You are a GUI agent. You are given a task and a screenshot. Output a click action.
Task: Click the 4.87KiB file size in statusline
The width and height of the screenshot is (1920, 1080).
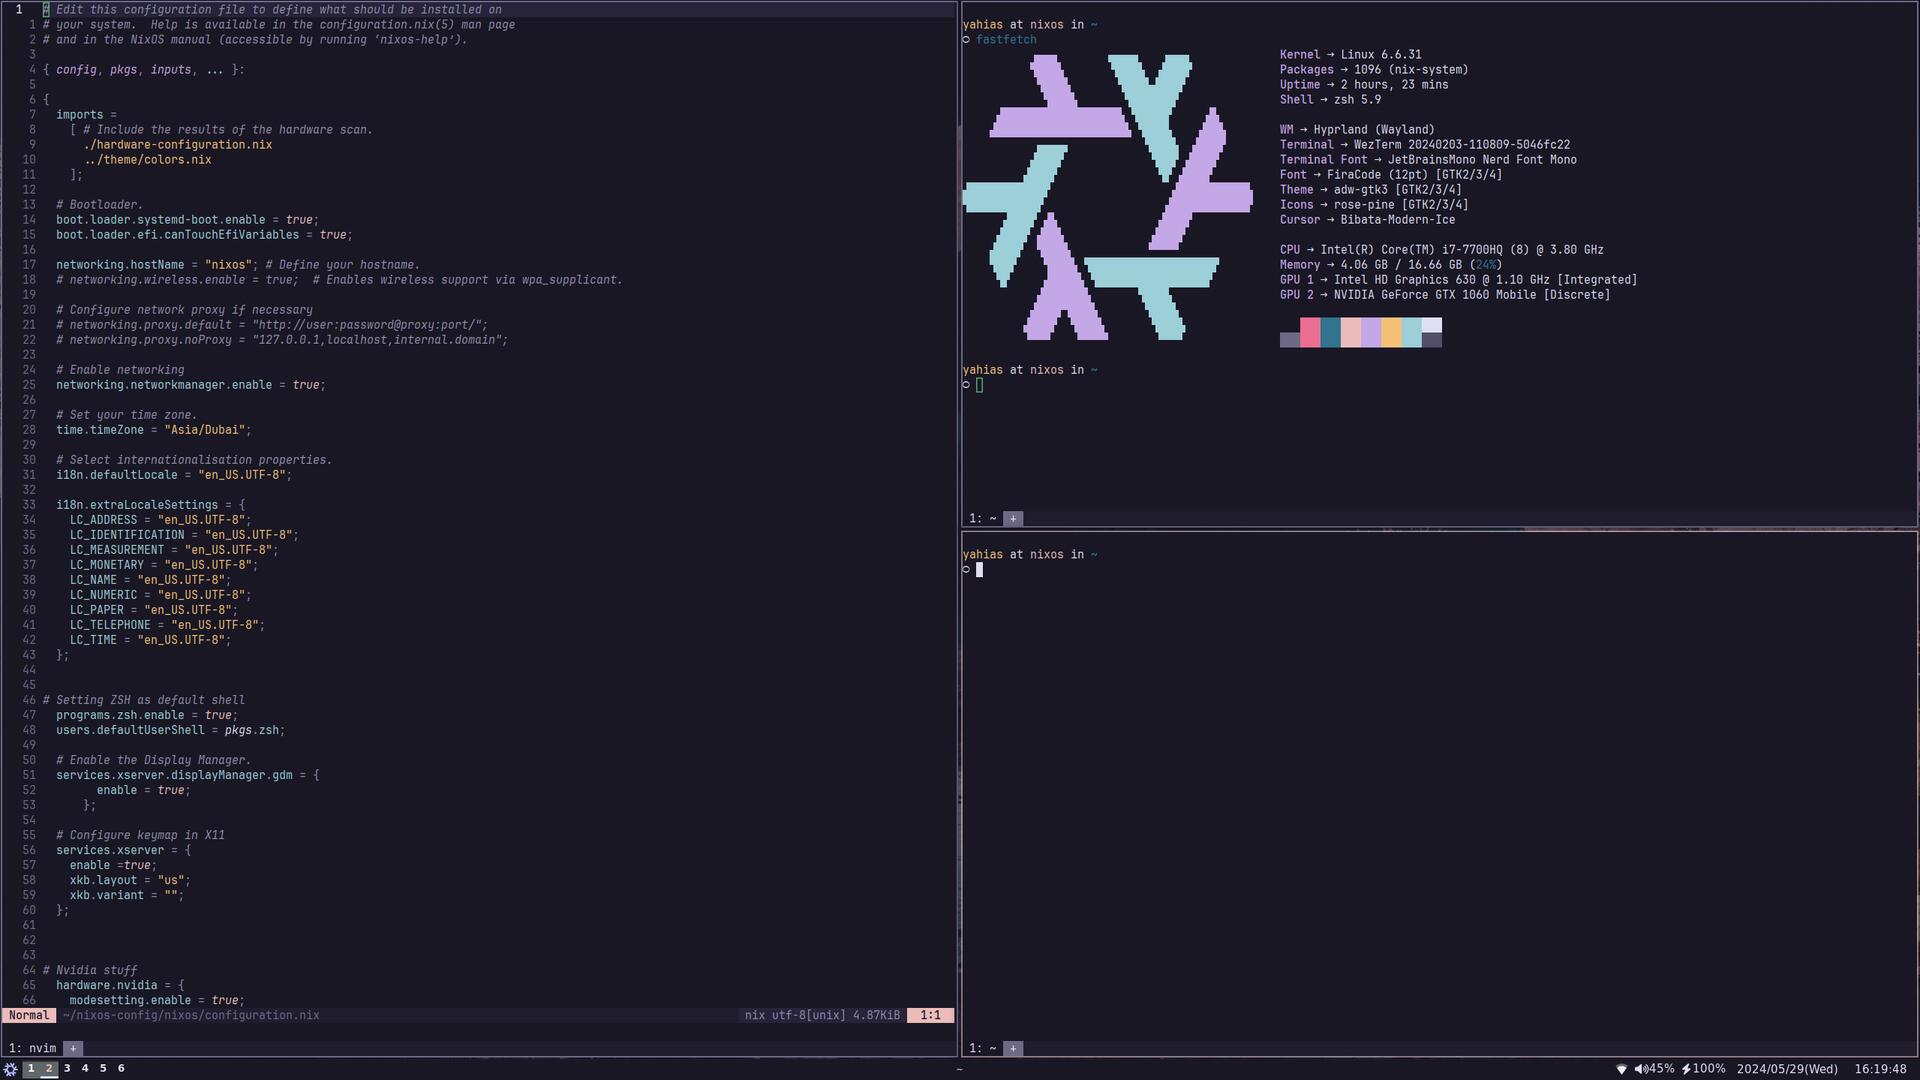point(876,1015)
